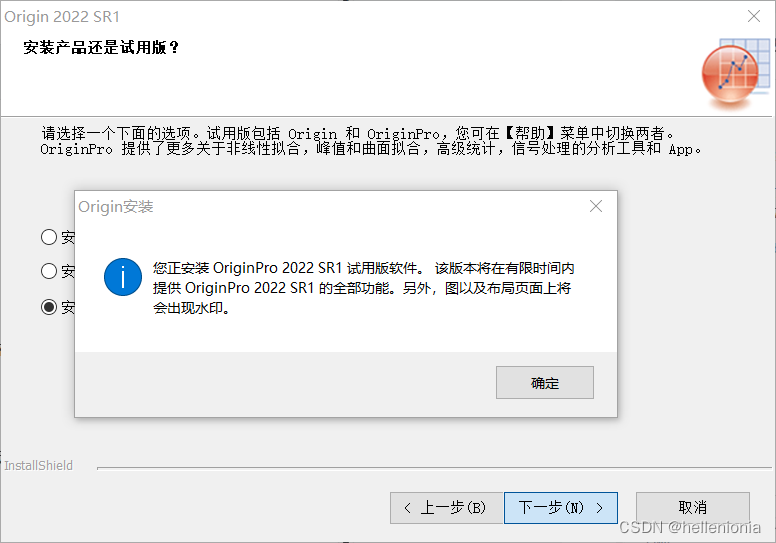The image size is (776, 543).
Task: Confirm the dialog with 确定 button
Action: [x=544, y=383]
